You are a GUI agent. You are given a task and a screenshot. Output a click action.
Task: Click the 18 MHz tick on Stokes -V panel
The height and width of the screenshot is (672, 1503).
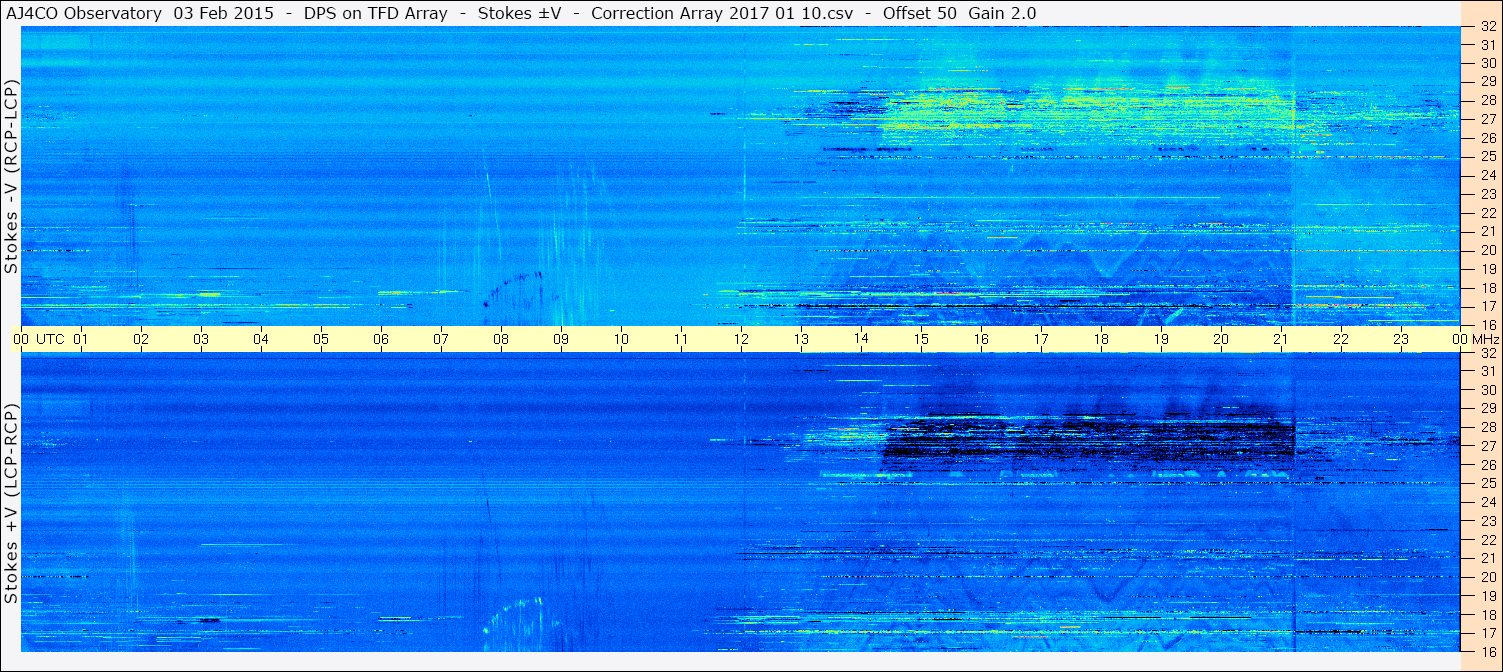coord(1487,288)
